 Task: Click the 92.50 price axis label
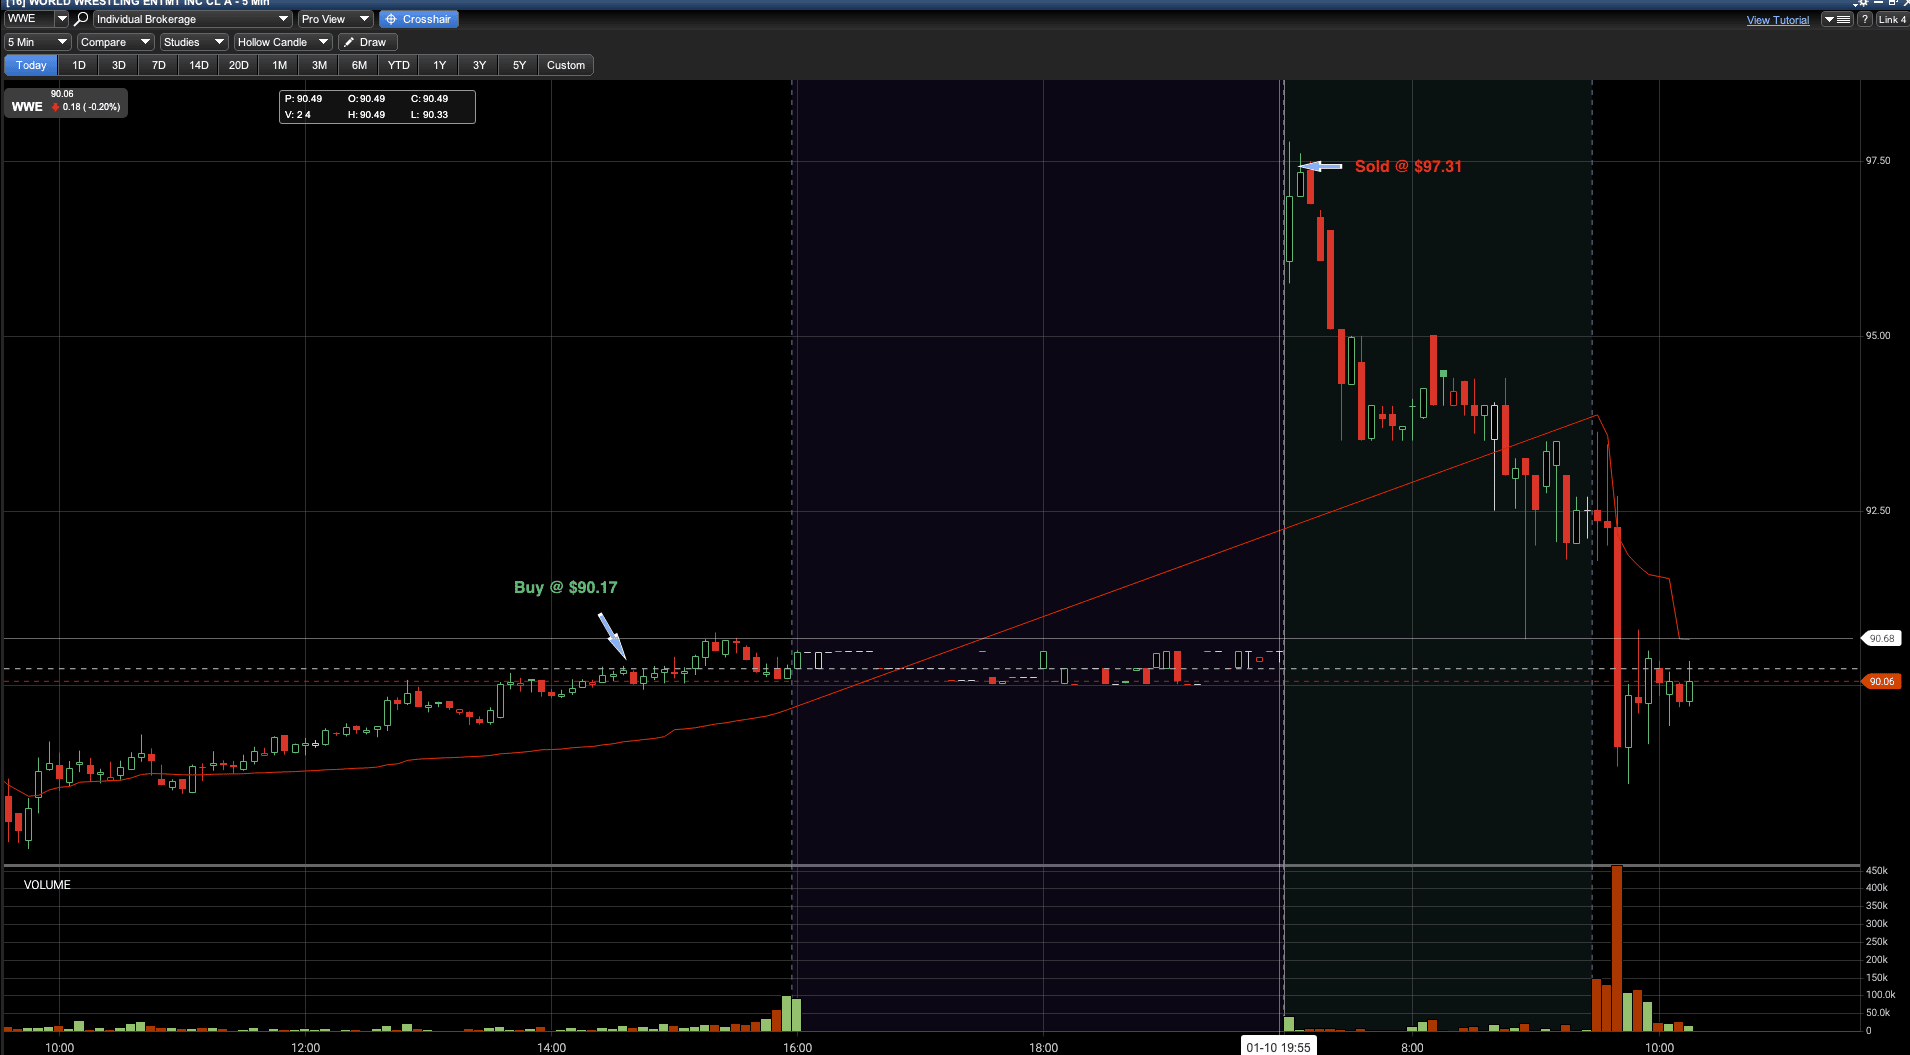coord(1877,510)
